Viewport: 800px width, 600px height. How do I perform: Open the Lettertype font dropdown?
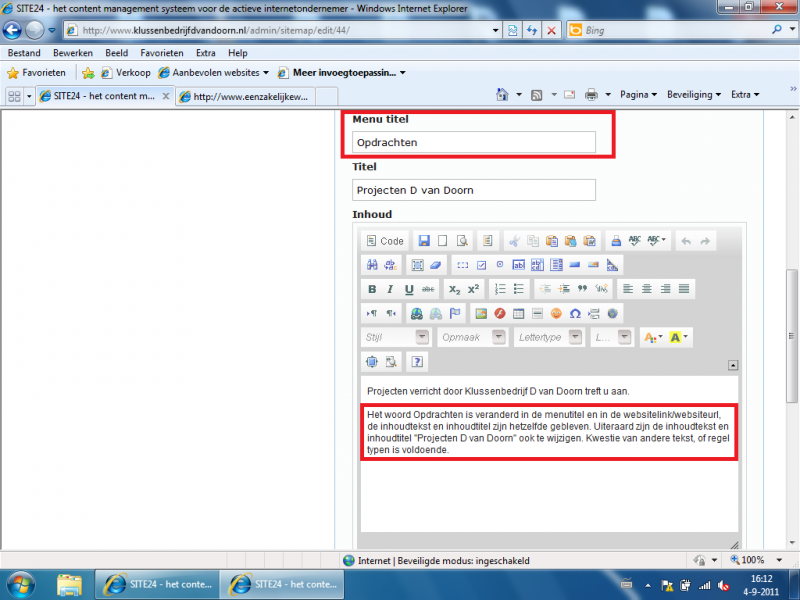pyautogui.click(x=548, y=337)
